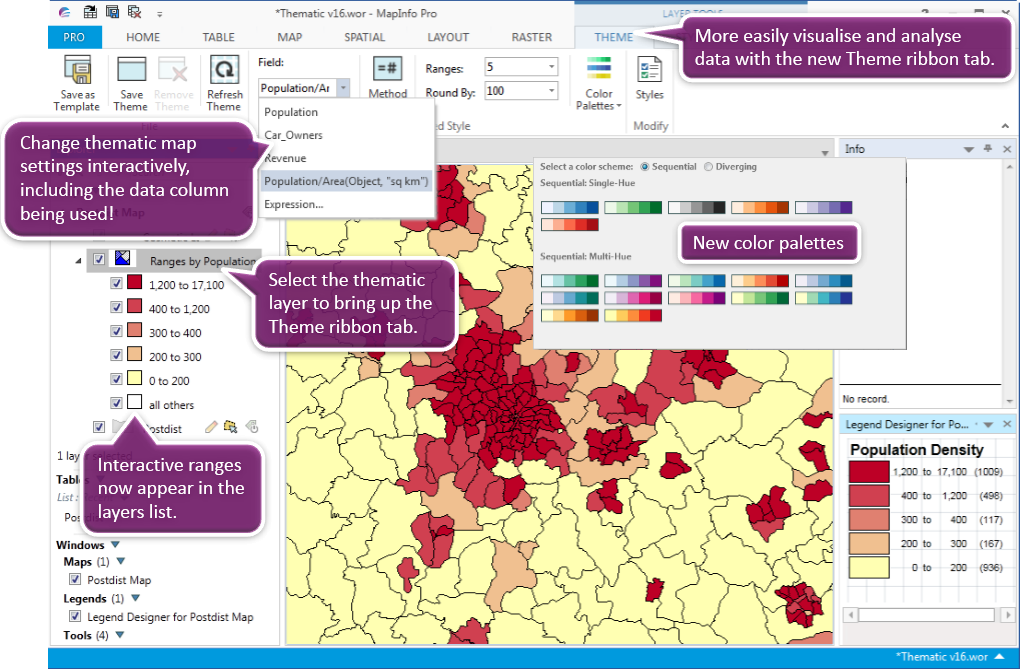Close the Legend Designer panel
Viewport: 1020px width, 670px height.
pyautogui.click(x=1007, y=424)
